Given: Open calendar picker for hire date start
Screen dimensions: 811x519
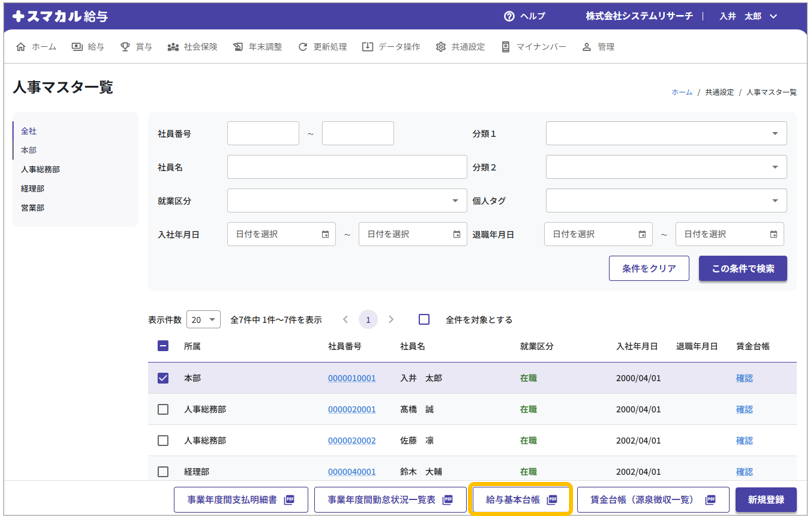Looking at the screenshot, I should pyautogui.click(x=325, y=234).
